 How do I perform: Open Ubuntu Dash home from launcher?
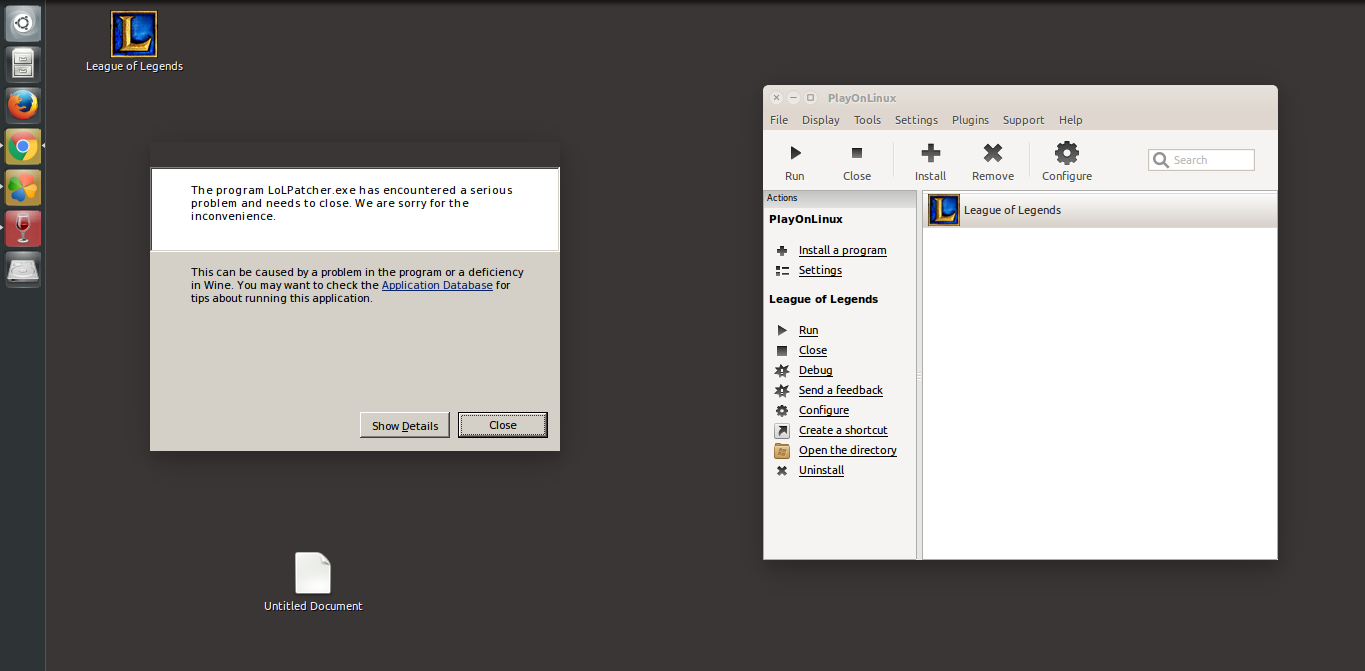pyautogui.click(x=23, y=23)
